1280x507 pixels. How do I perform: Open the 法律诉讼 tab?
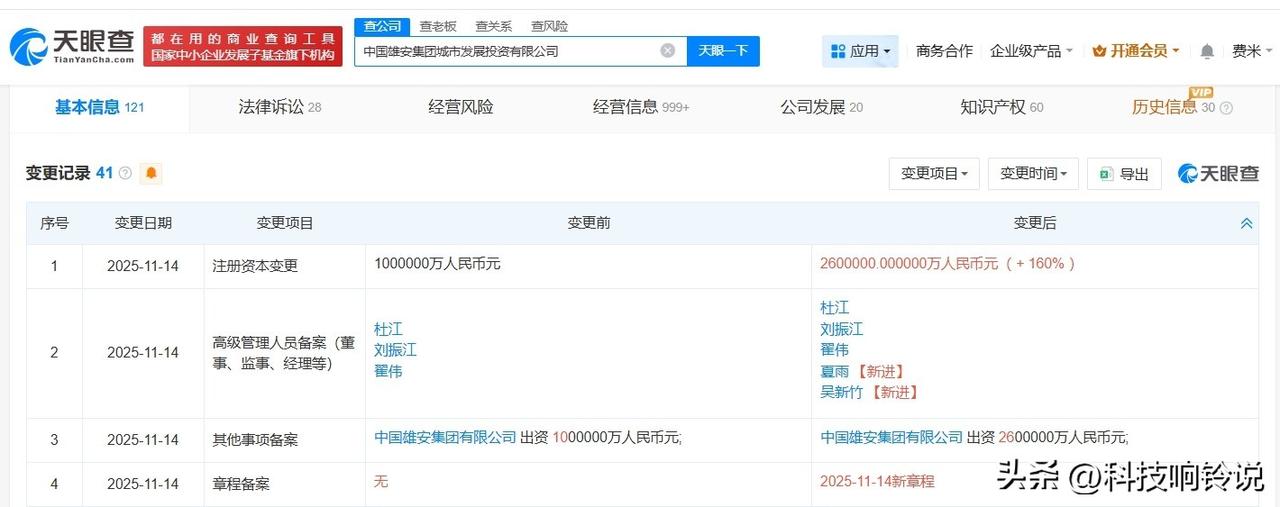280,107
